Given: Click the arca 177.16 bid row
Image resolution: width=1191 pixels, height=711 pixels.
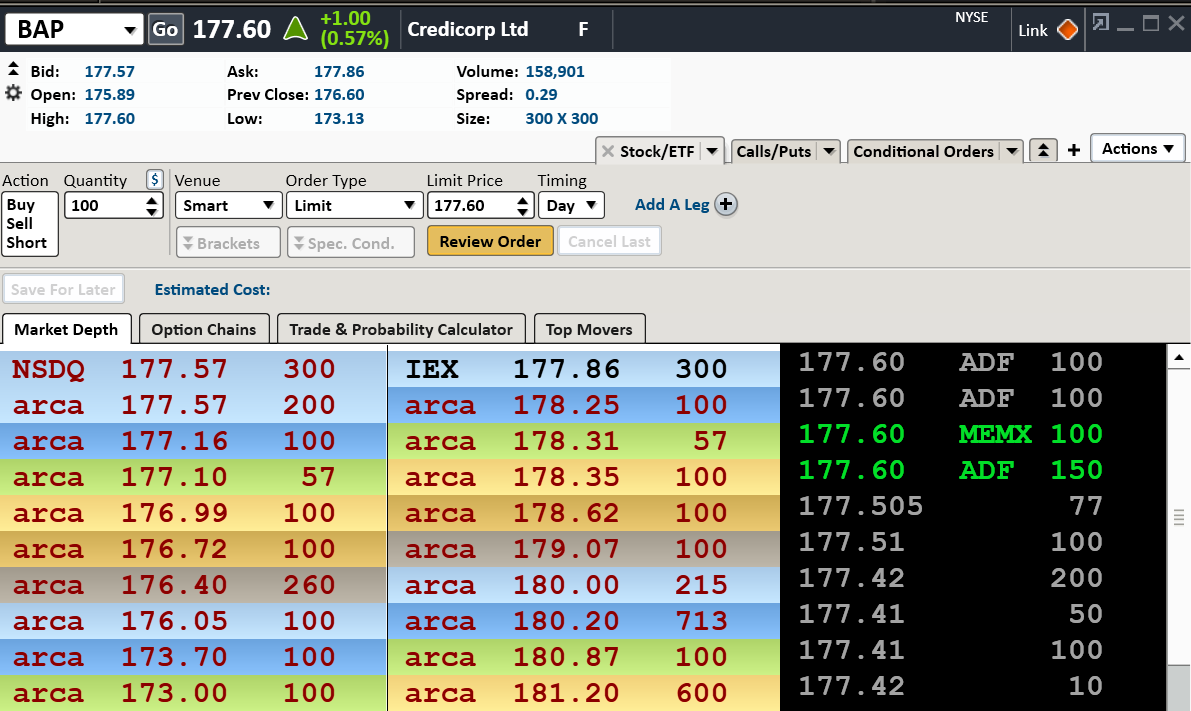Looking at the screenshot, I should (193, 441).
